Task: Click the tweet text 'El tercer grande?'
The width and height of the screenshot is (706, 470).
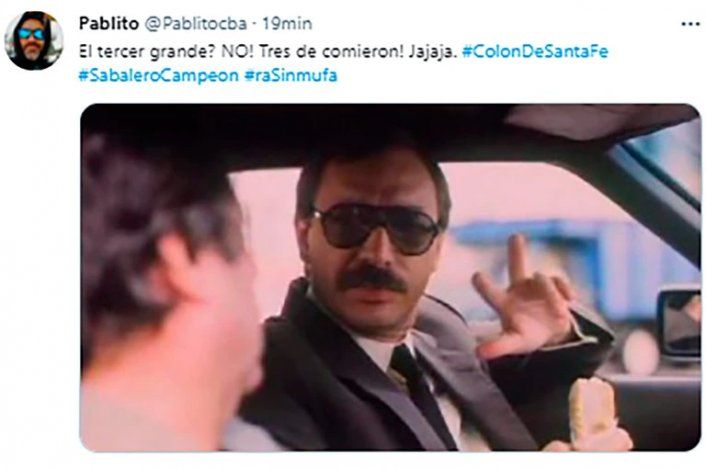Action: (x=147, y=52)
